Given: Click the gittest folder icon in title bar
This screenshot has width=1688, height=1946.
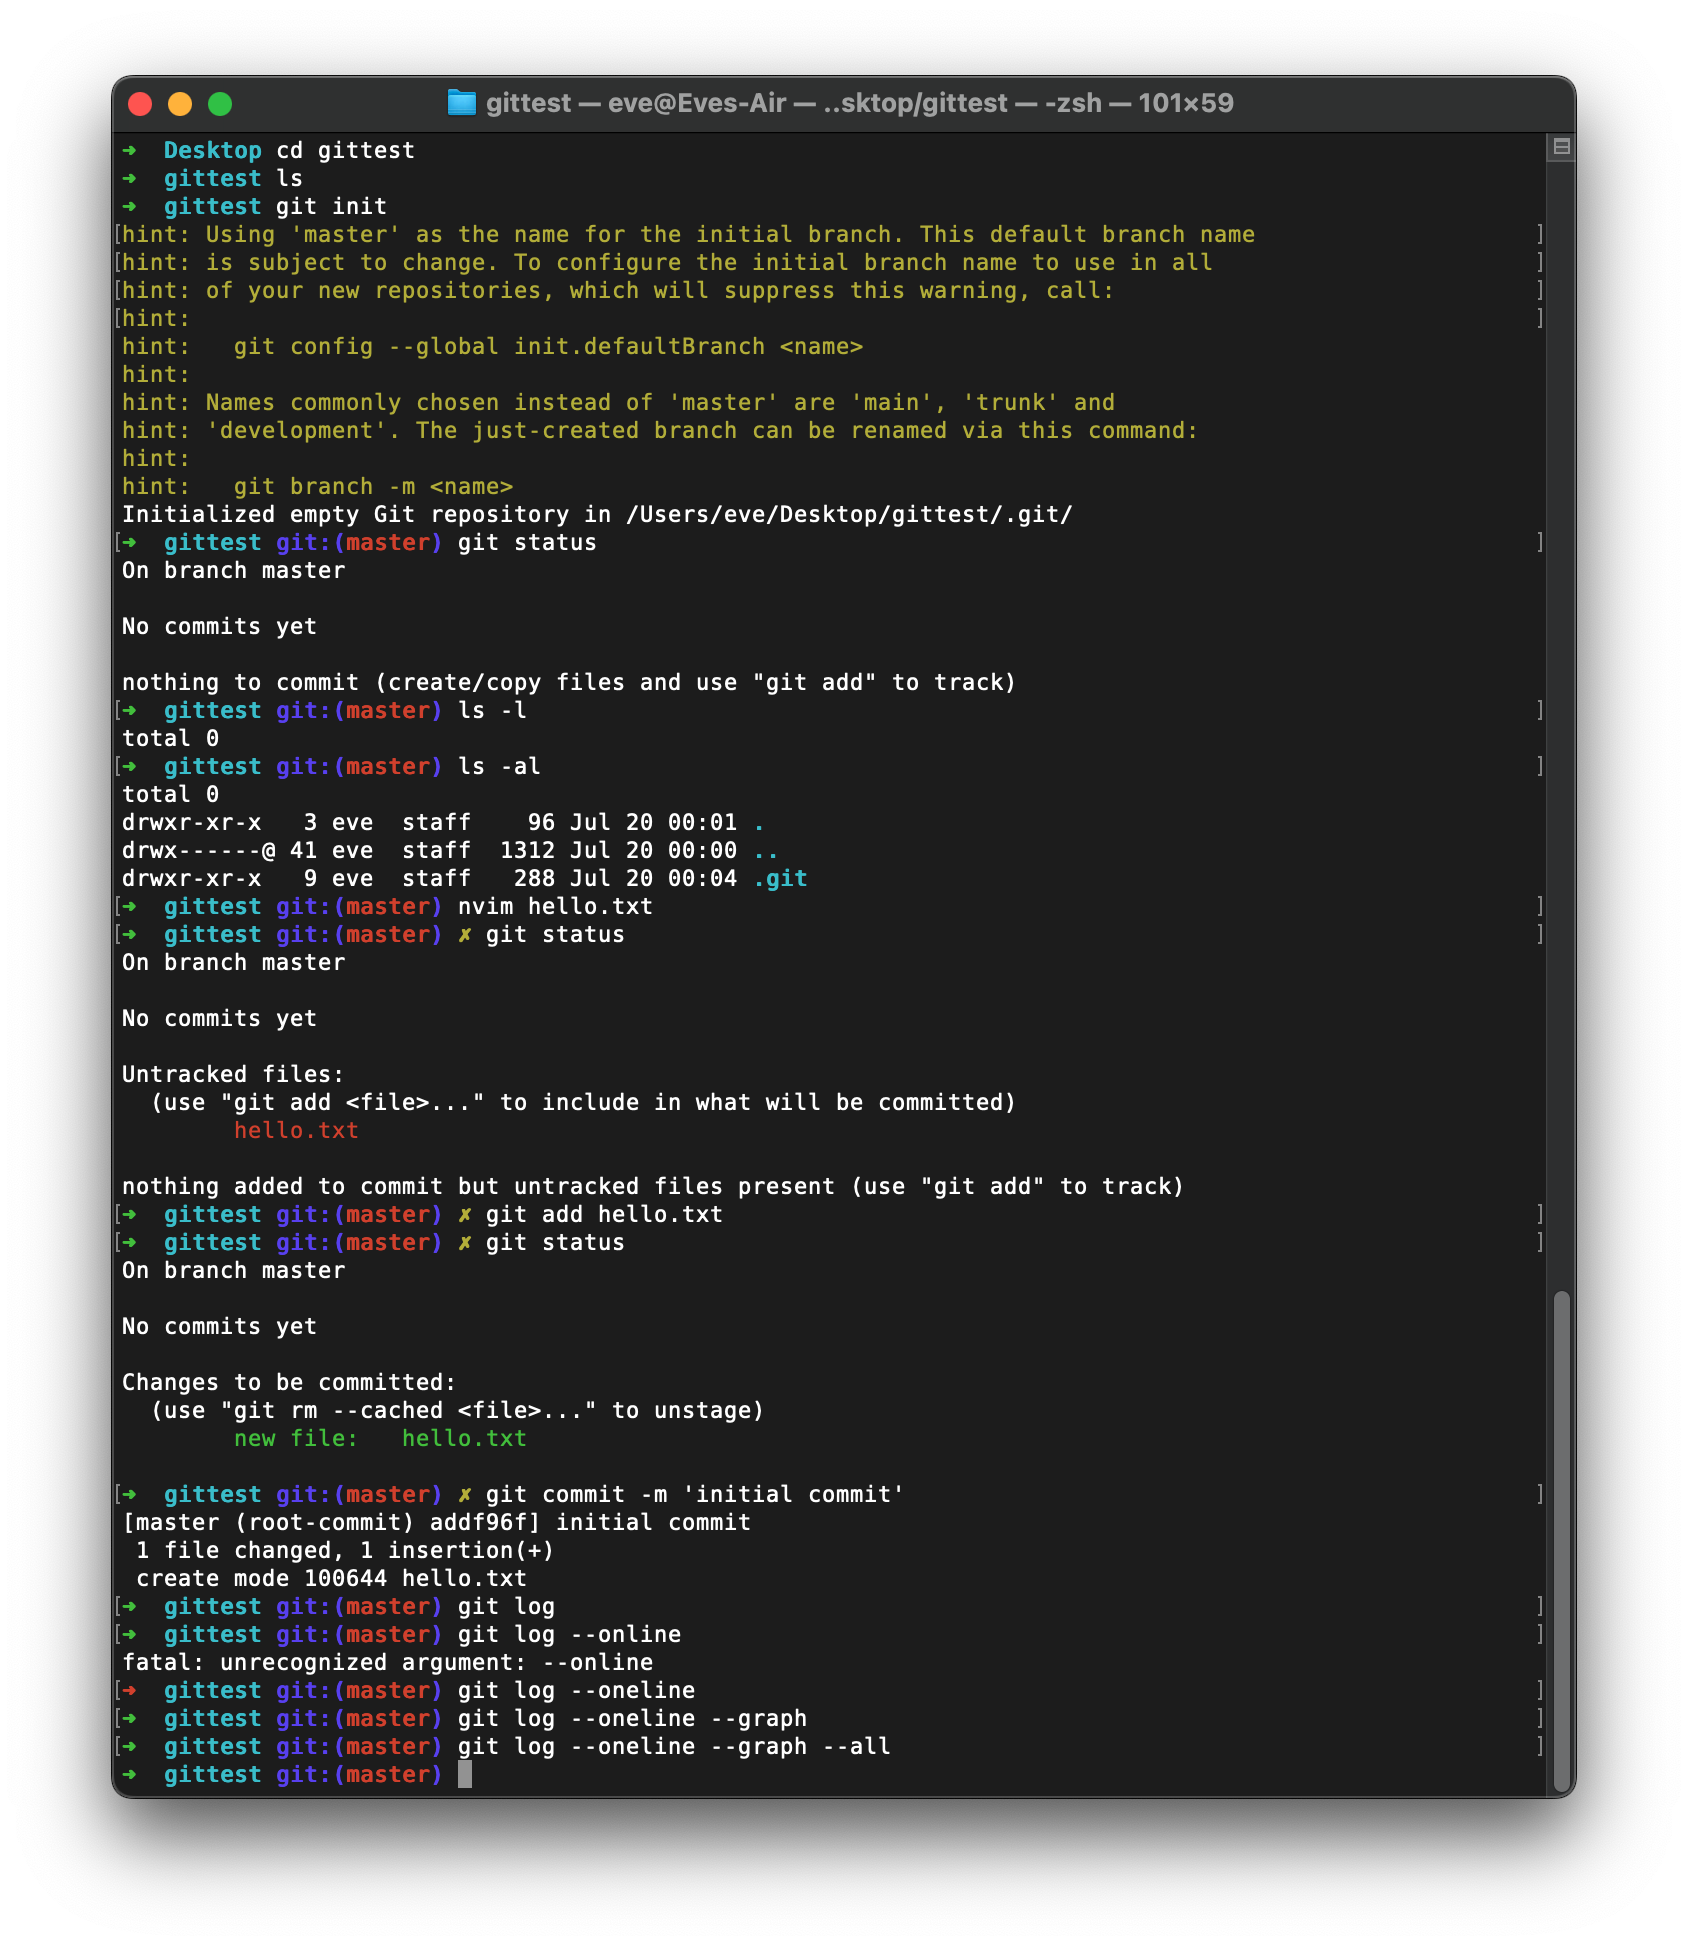Looking at the screenshot, I should click(461, 103).
